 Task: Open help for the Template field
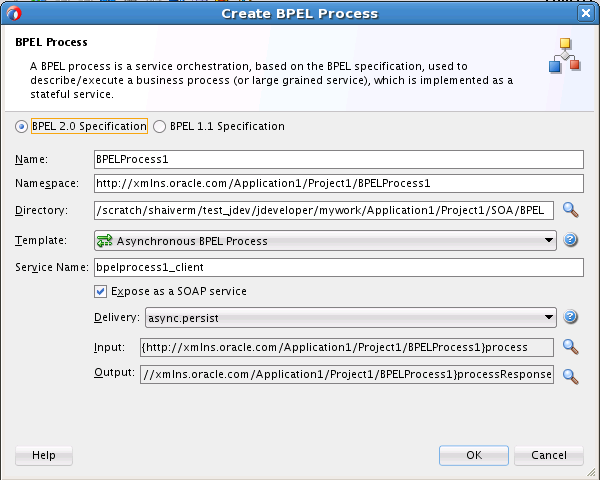click(570, 240)
